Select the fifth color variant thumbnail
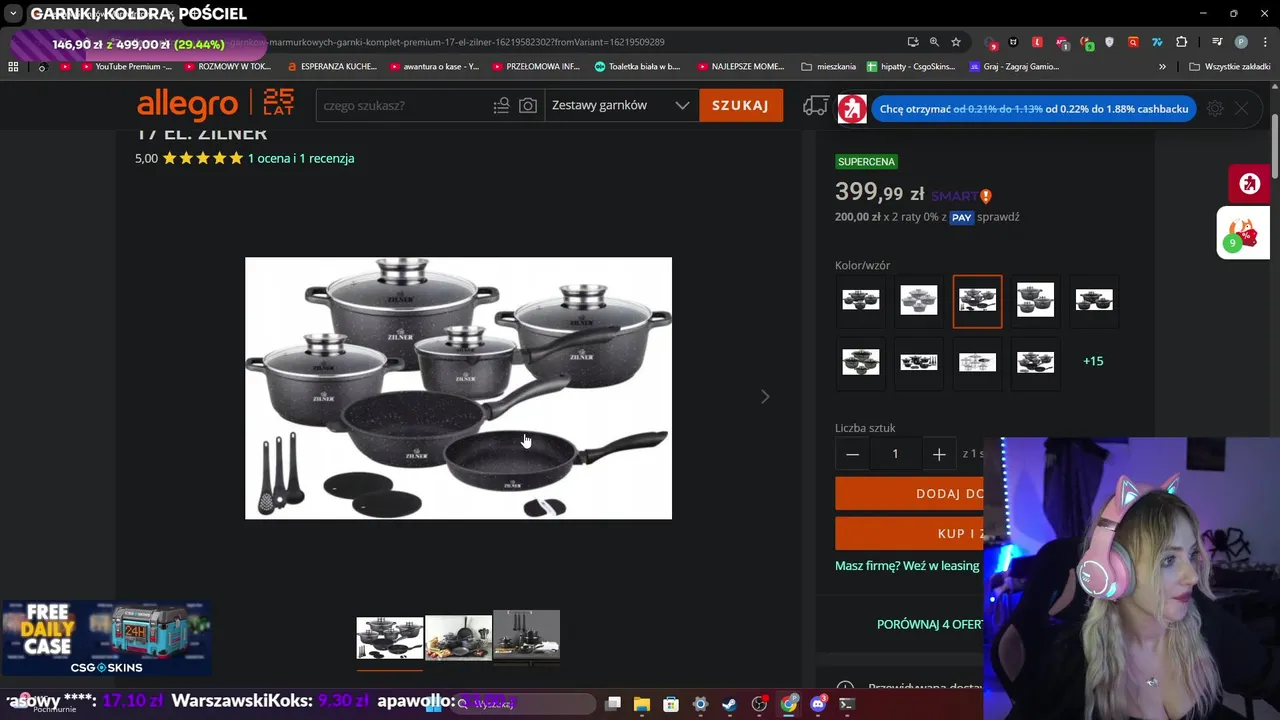 (x=1093, y=301)
